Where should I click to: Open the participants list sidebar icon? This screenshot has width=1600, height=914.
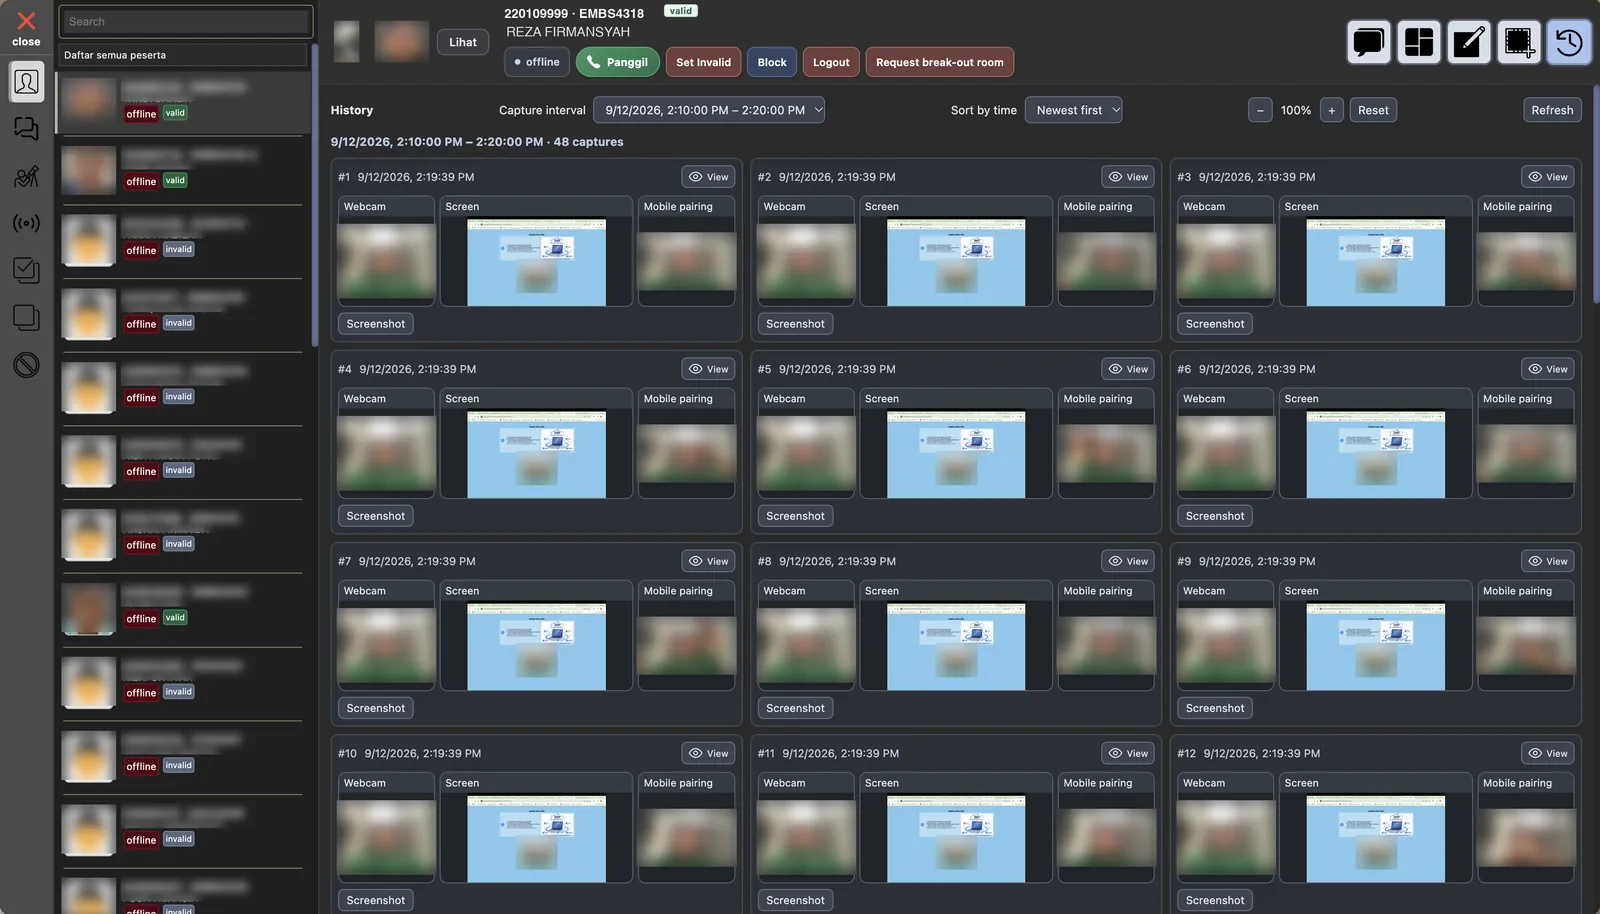[27, 82]
